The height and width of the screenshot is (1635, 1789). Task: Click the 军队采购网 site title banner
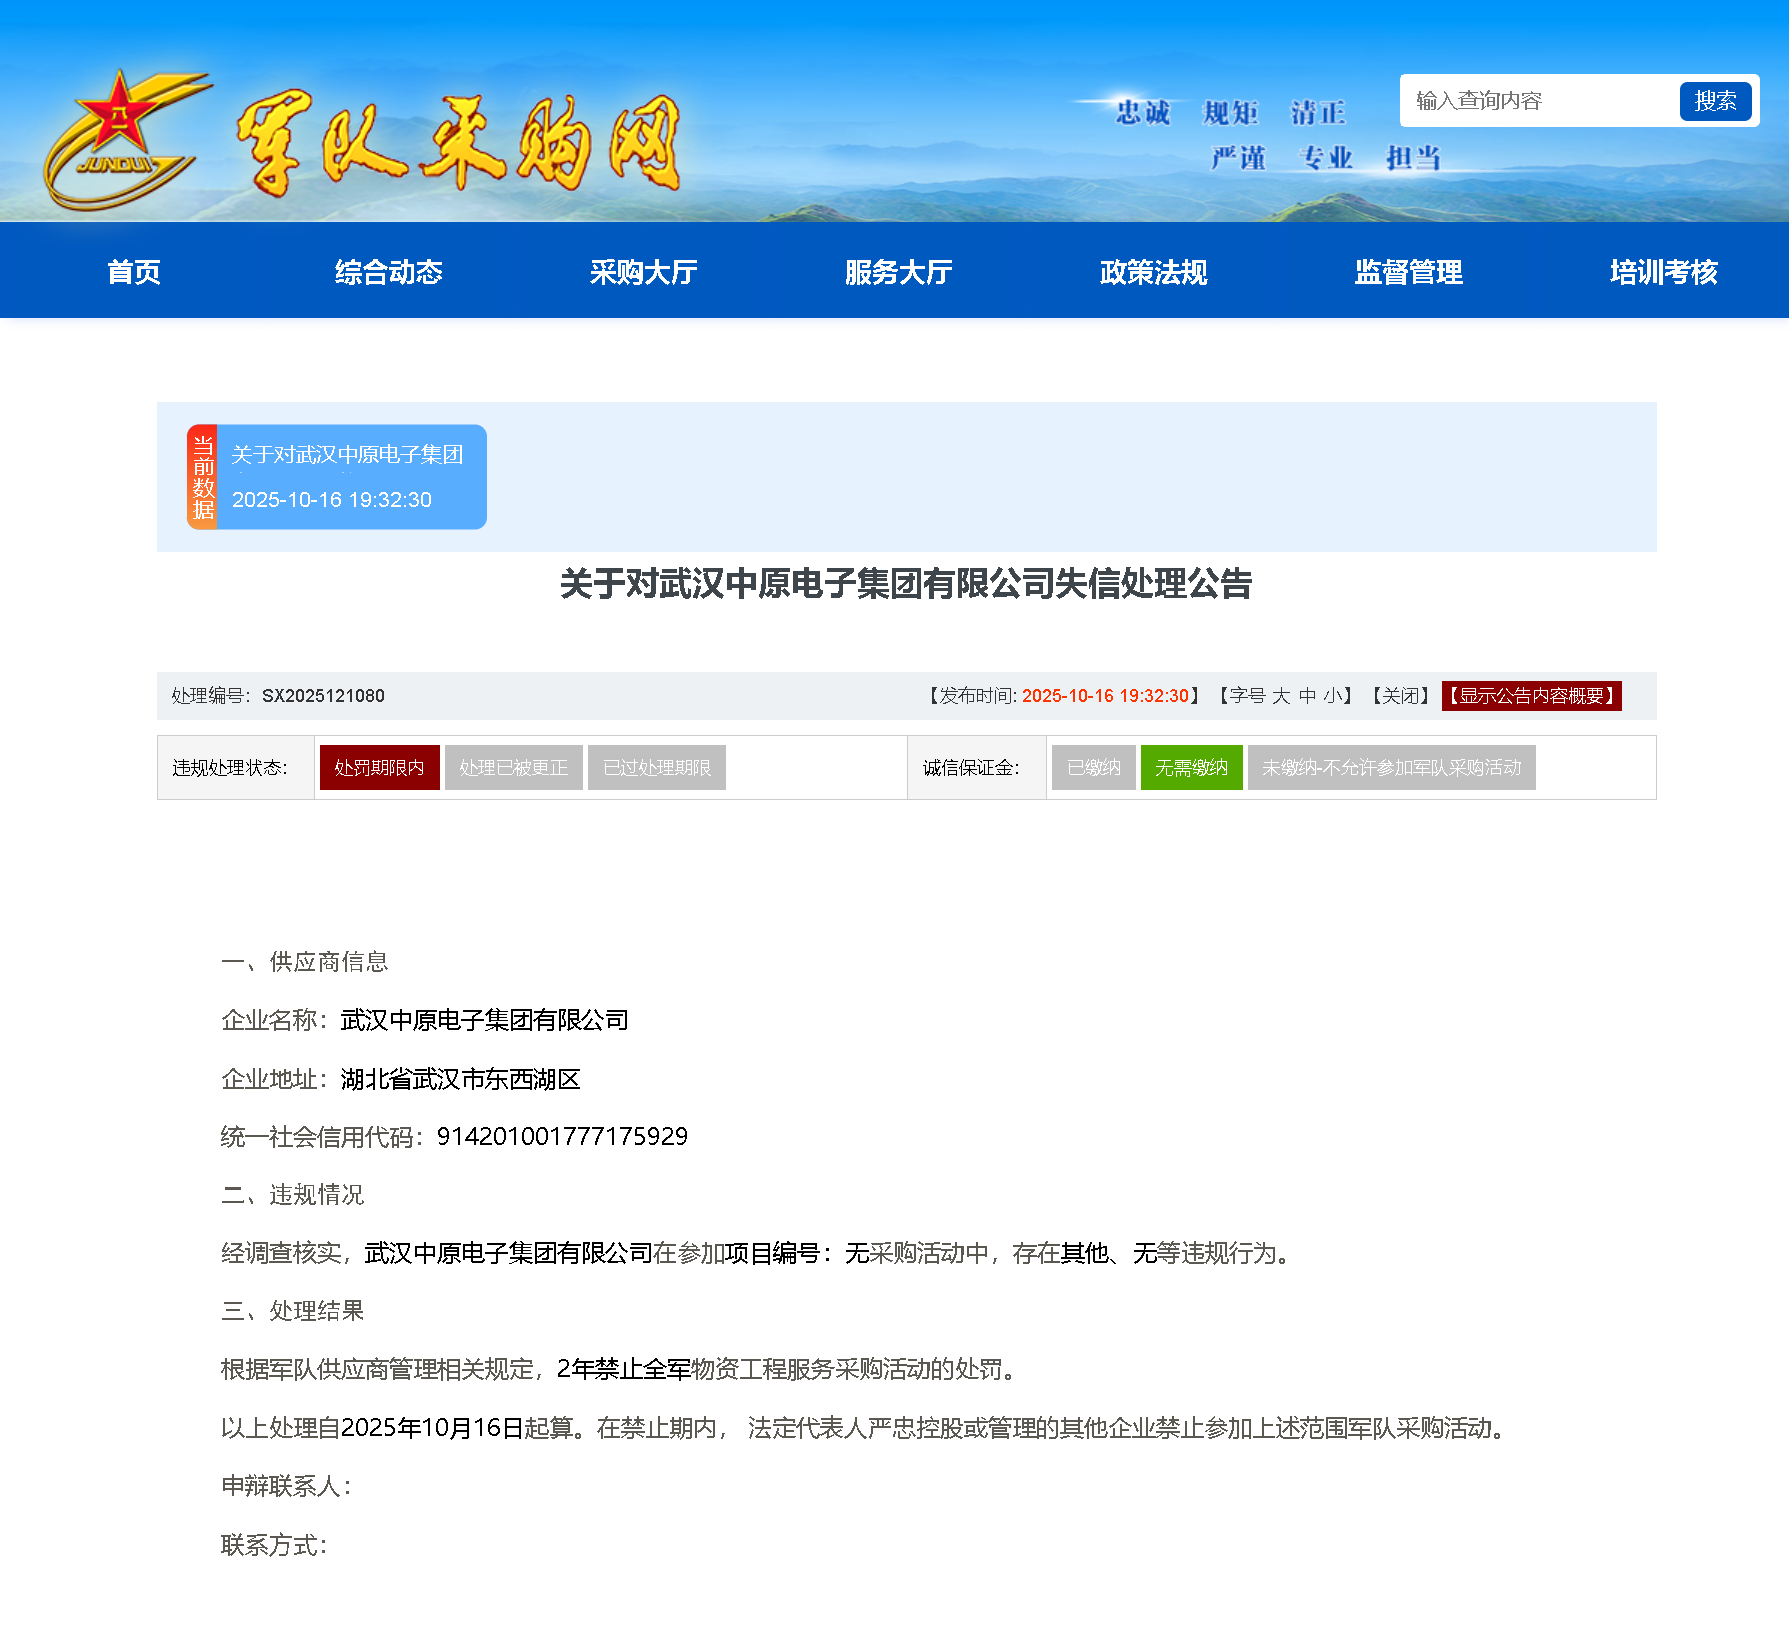[x=459, y=143]
